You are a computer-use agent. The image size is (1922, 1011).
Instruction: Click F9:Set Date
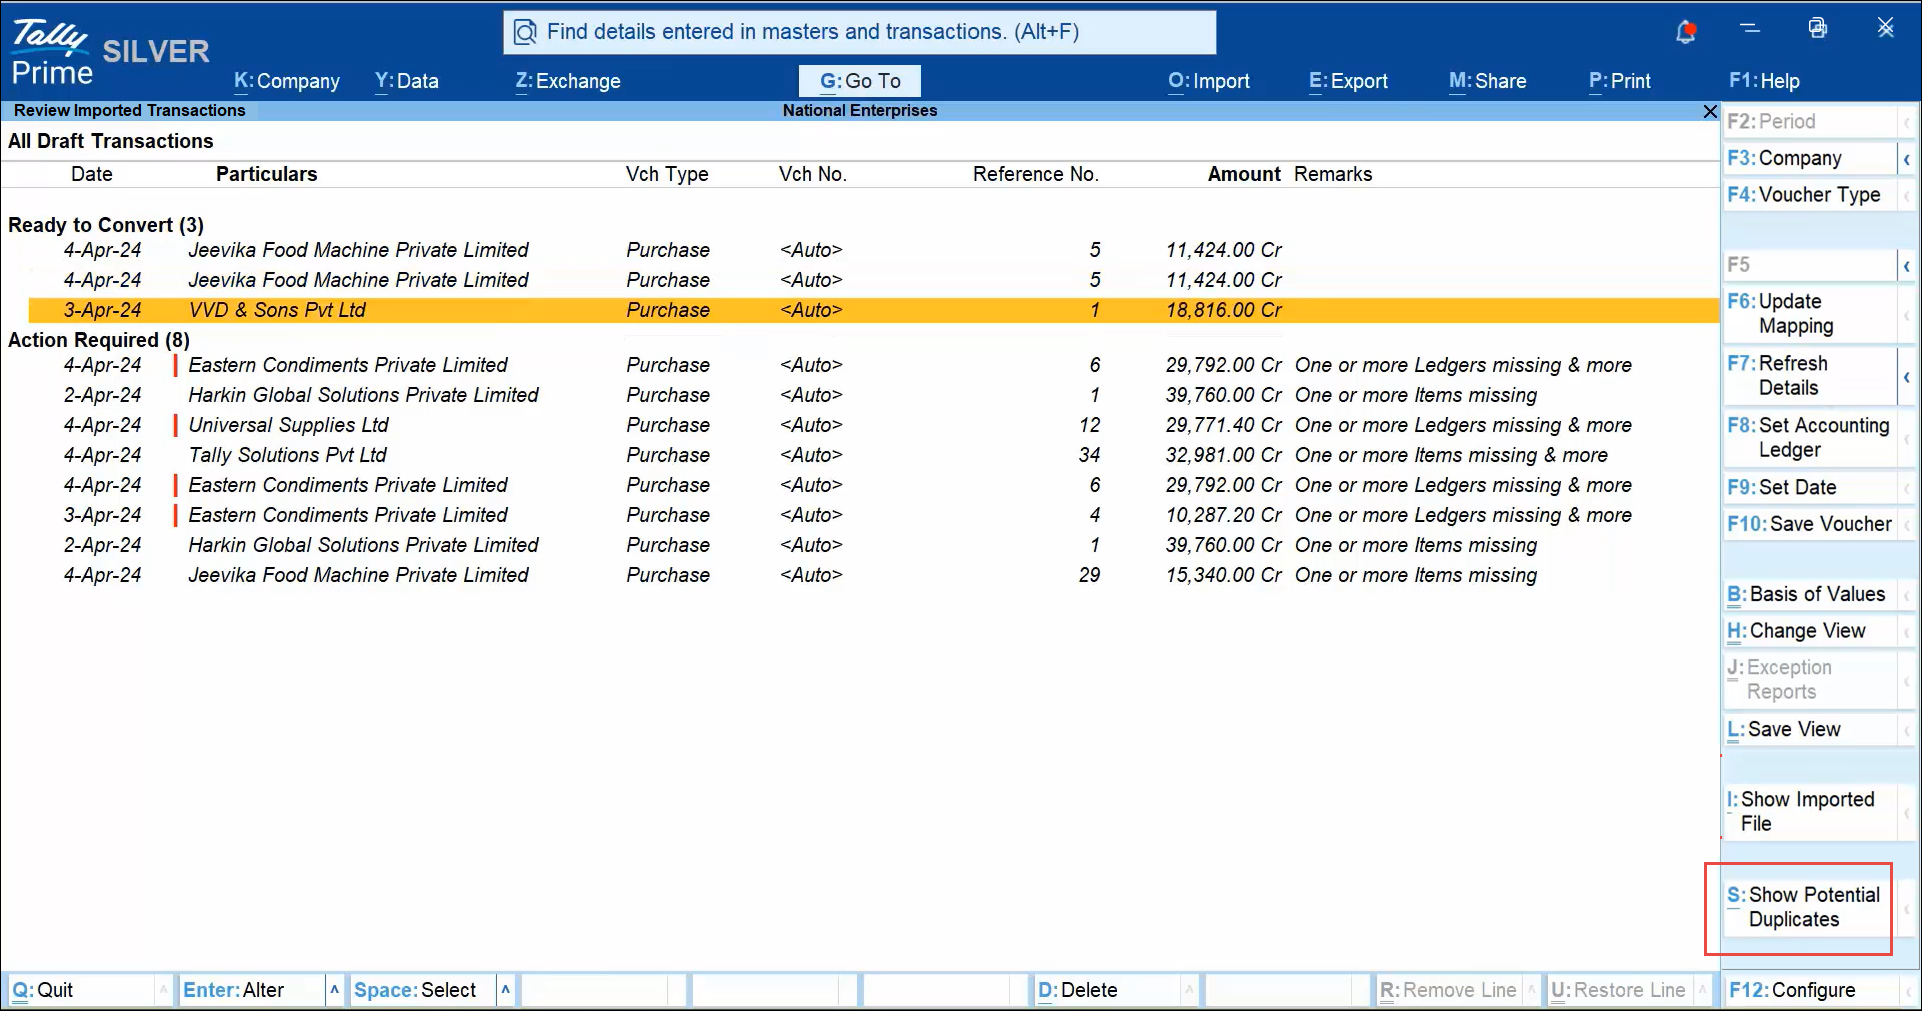coord(1809,488)
